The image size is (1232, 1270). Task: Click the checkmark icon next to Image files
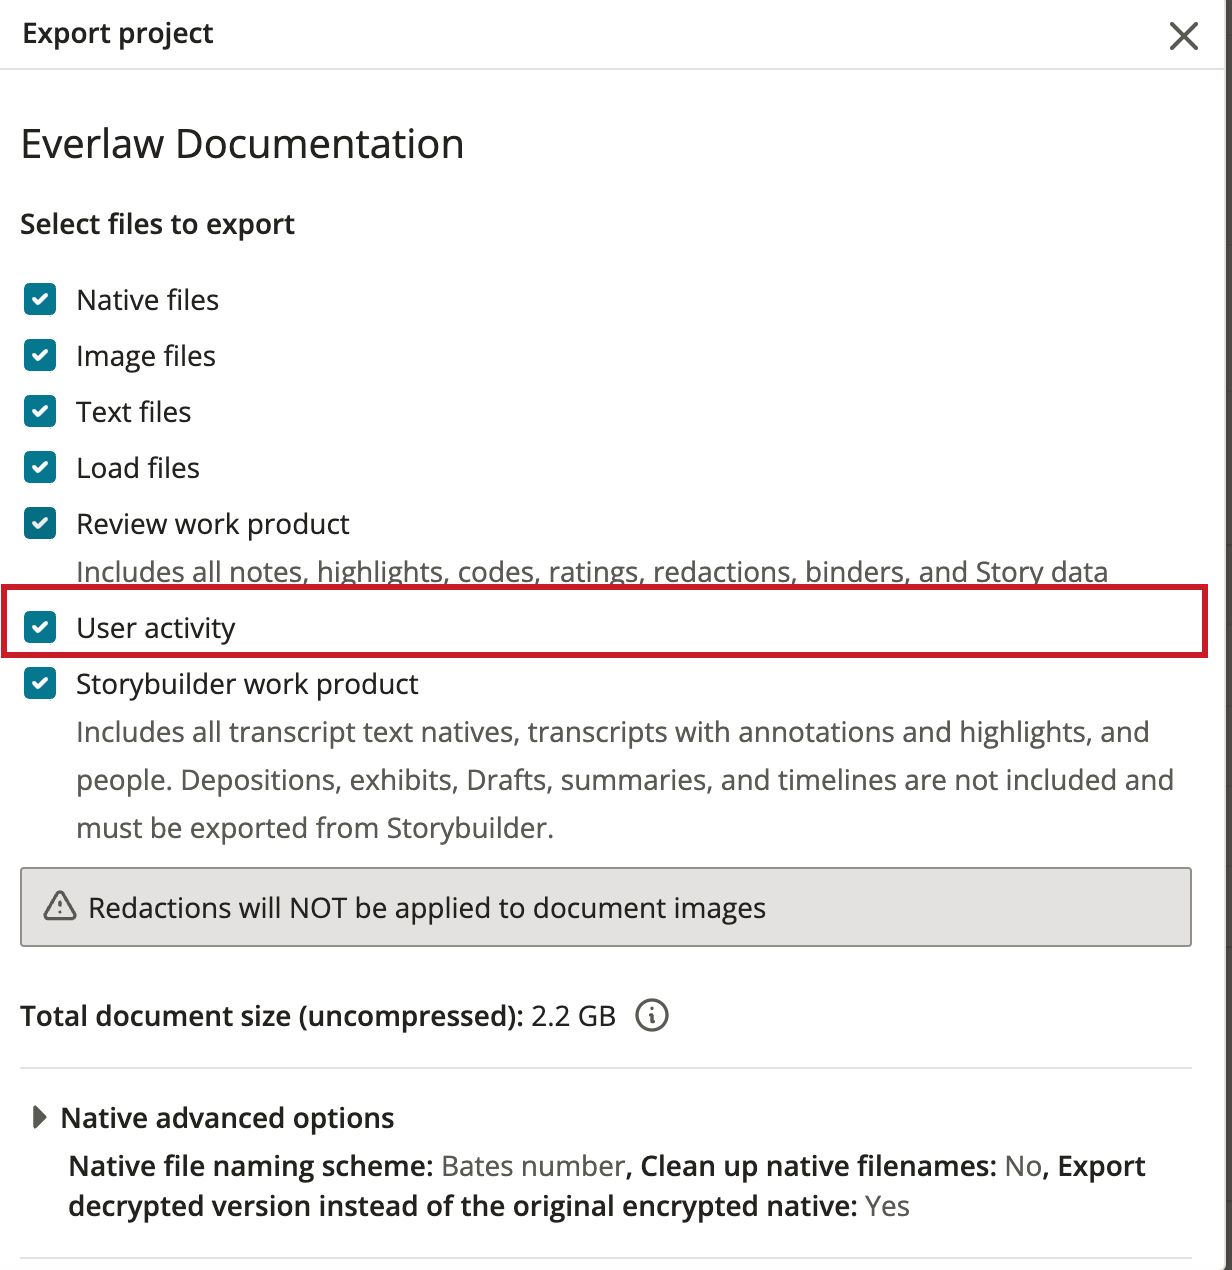[x=39, y=355]
